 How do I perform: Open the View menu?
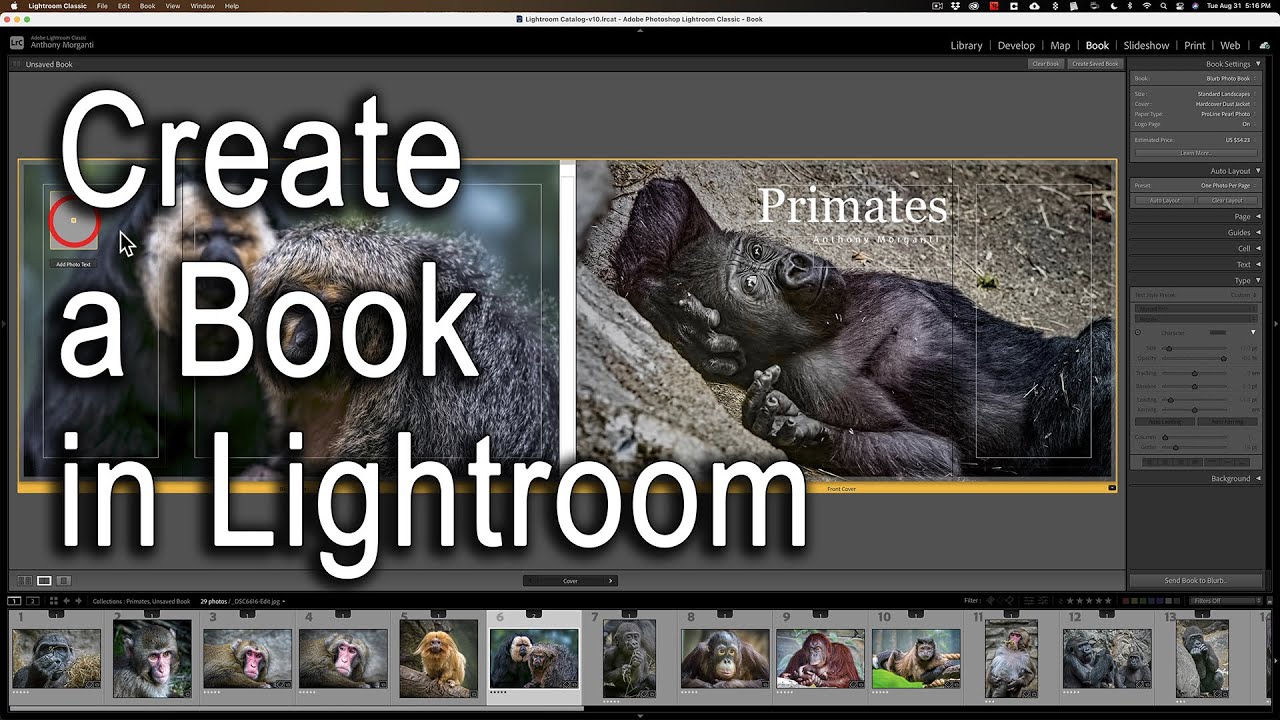172,6
